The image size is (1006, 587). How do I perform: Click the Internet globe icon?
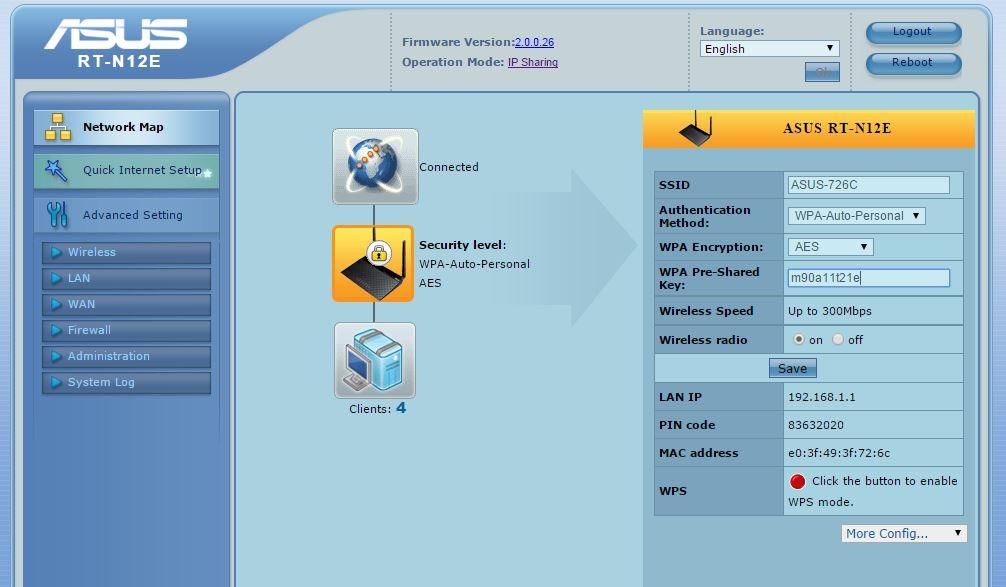(x=375, y=166)
